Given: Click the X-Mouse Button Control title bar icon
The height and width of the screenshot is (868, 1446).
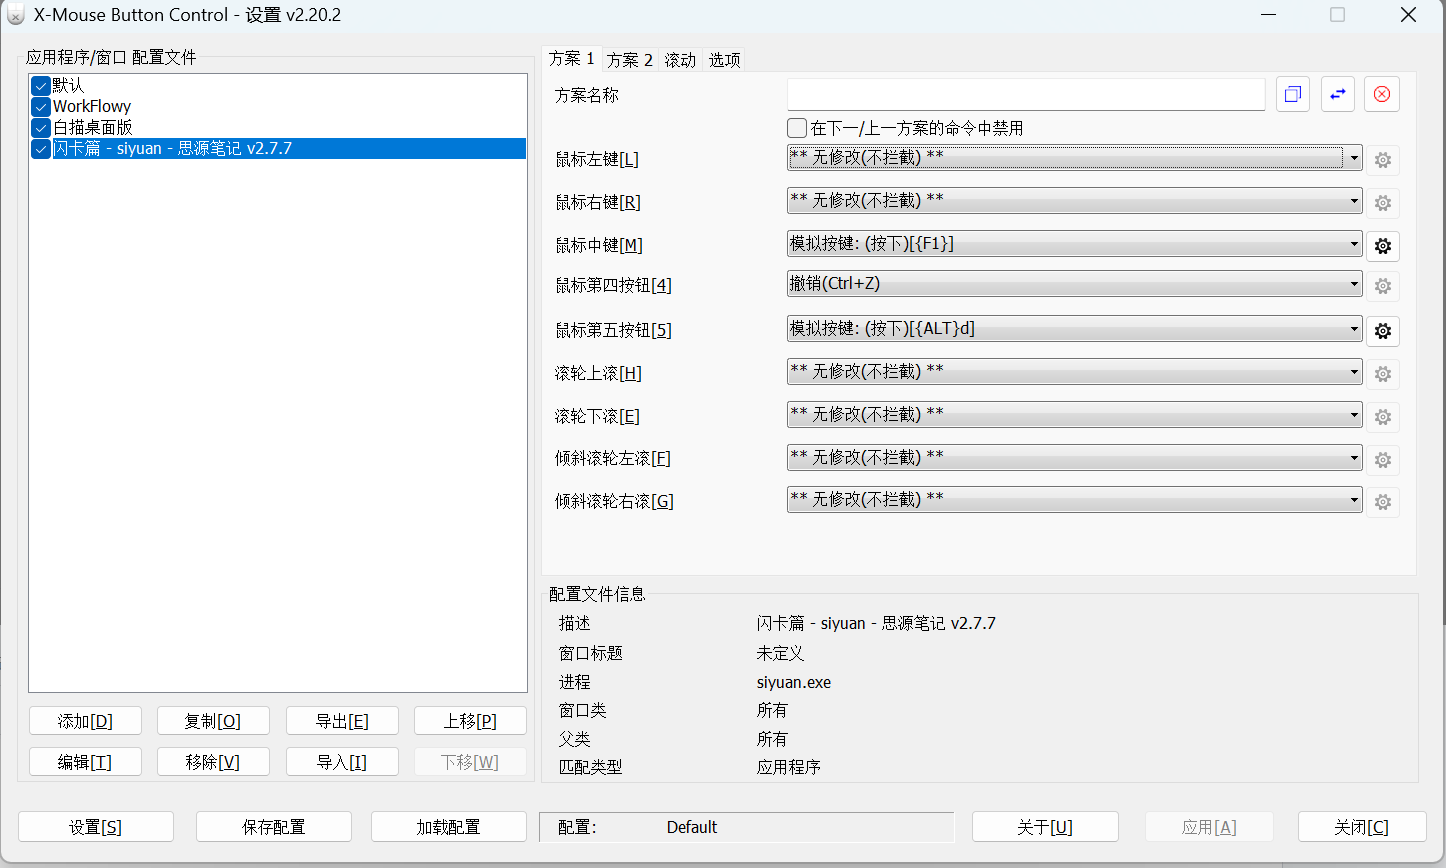Looking at the screenshot, I should tap(16, 15).
